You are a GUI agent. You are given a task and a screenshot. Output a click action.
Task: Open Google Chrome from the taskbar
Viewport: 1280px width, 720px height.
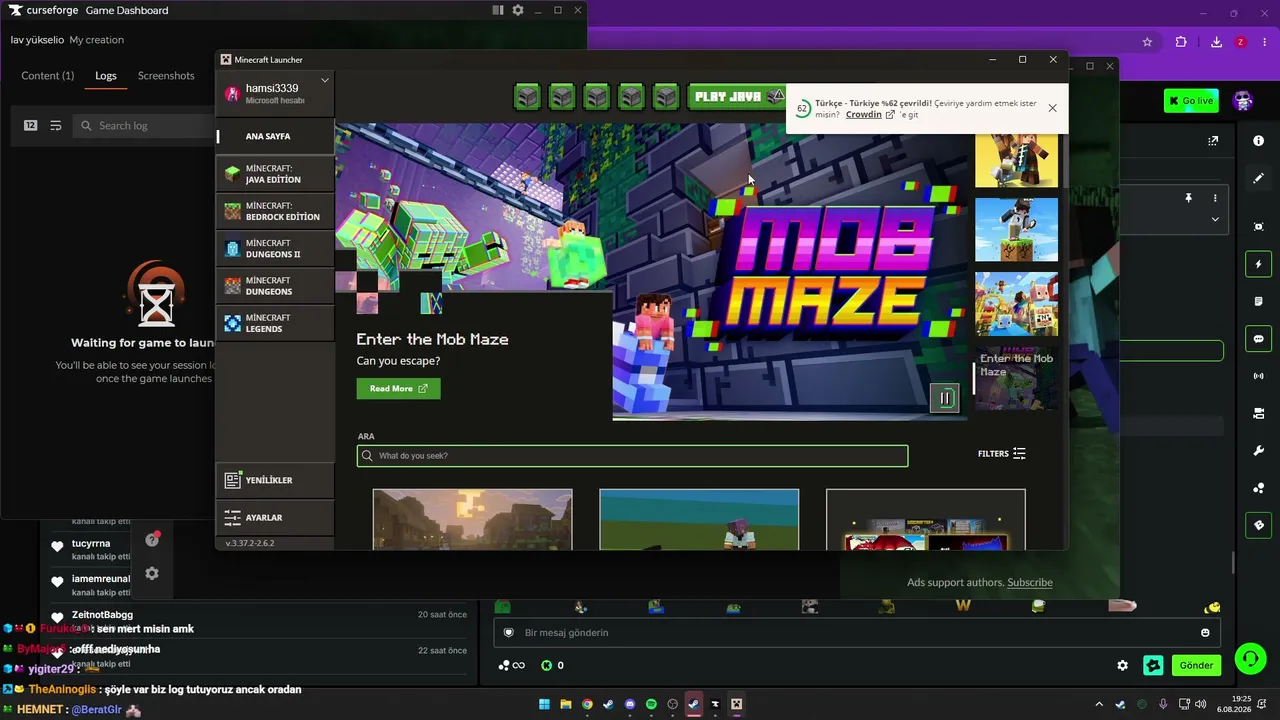tap(587, 704)
